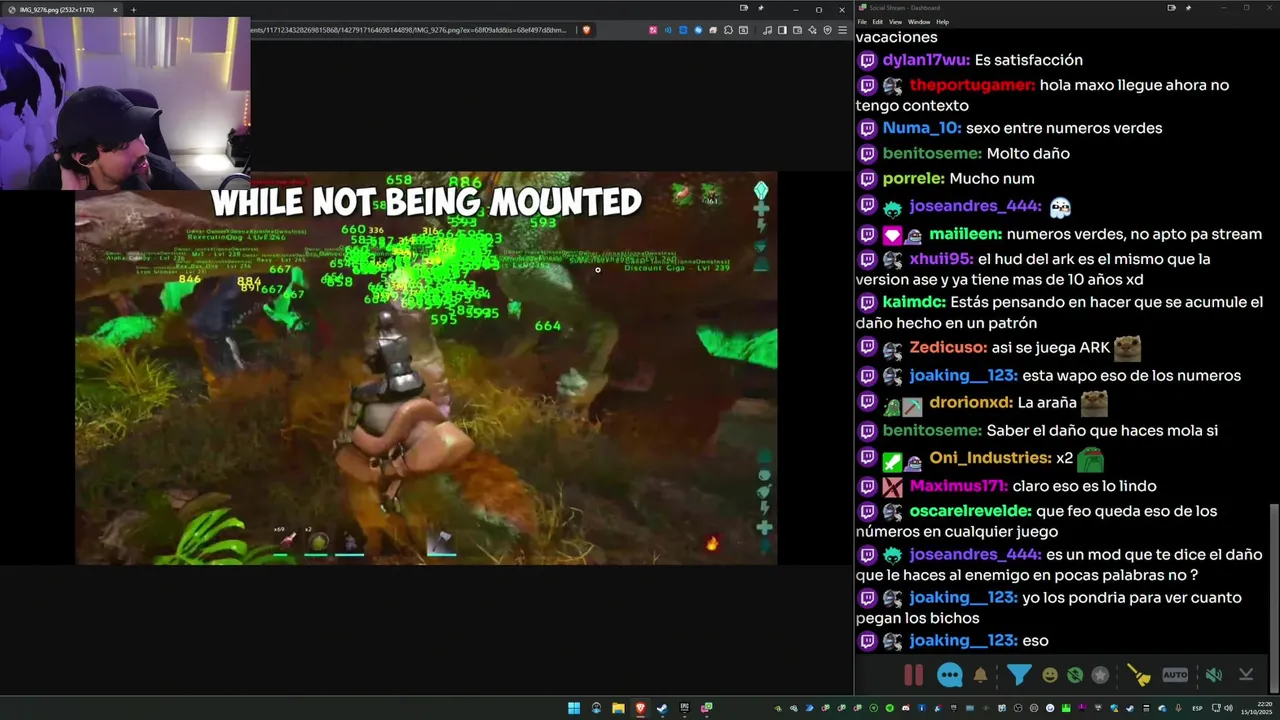Click the pink extension icon in browser toolbar
This screenshot has height=720, width=1280.
[653, 30]
